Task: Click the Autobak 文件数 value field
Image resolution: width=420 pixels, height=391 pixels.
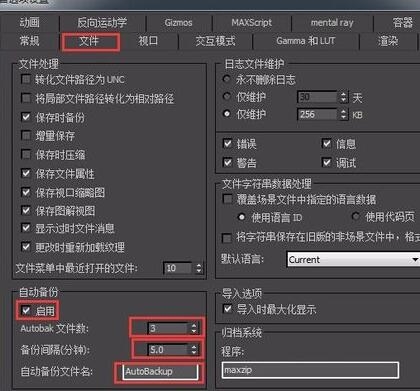Action: [168, 328]
